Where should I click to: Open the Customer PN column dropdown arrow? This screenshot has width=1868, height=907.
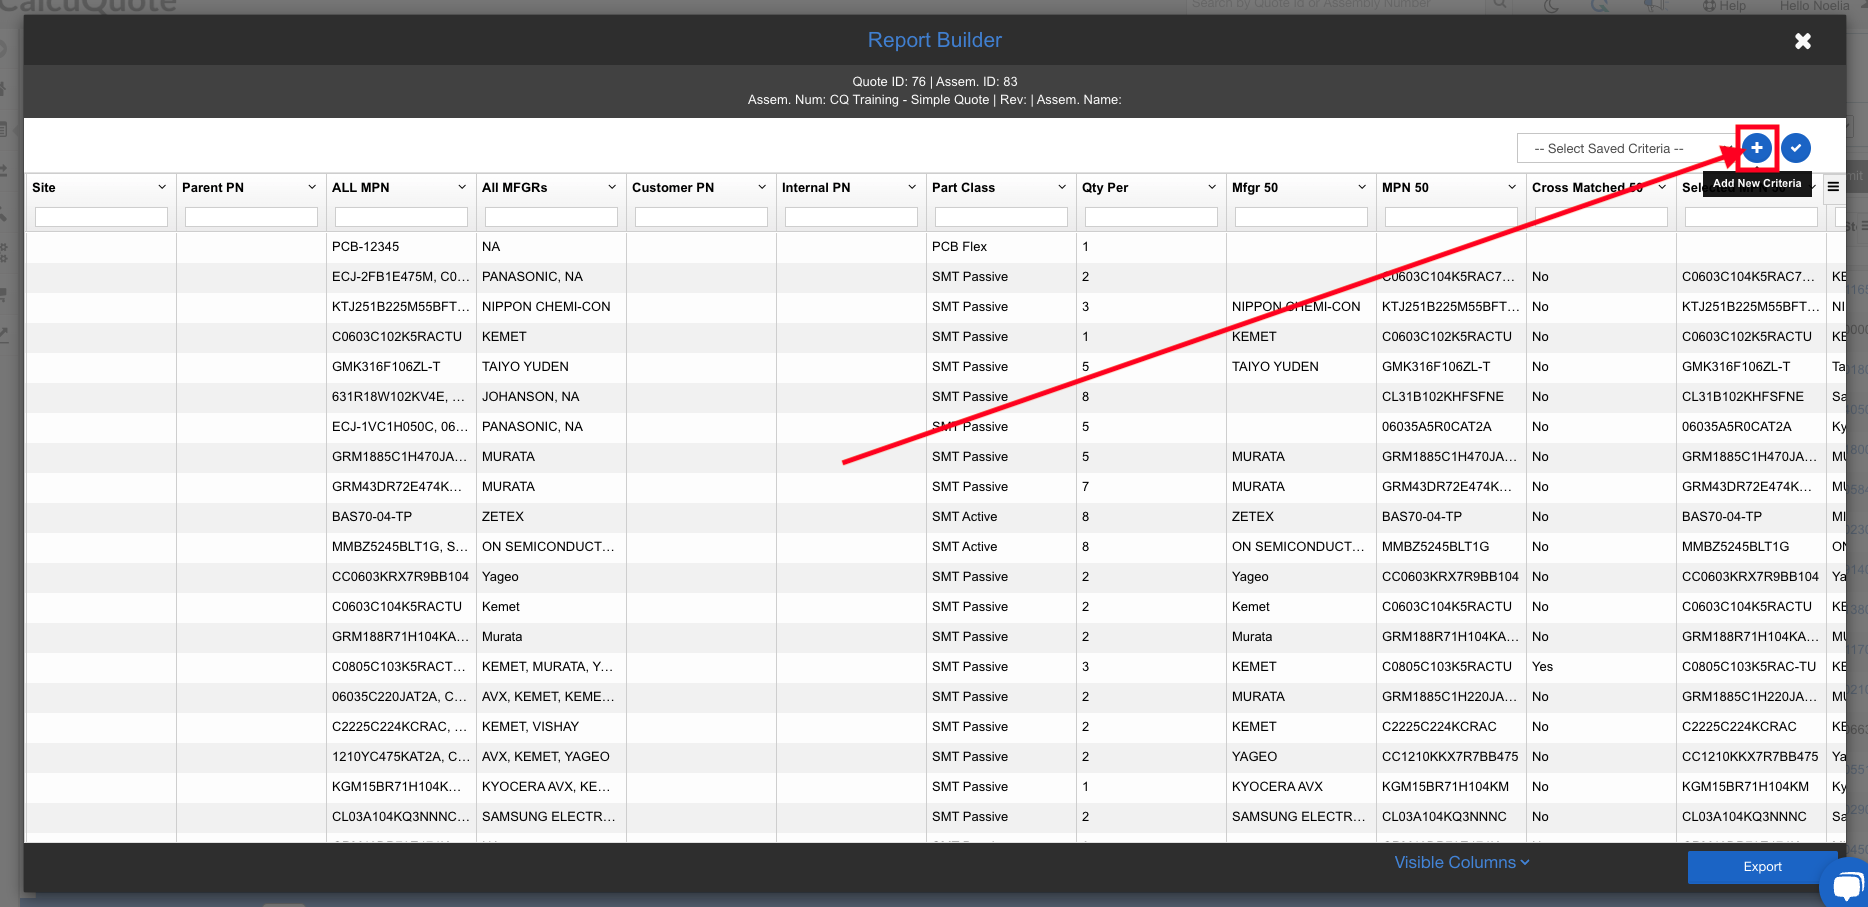click(x=762, y=187)
